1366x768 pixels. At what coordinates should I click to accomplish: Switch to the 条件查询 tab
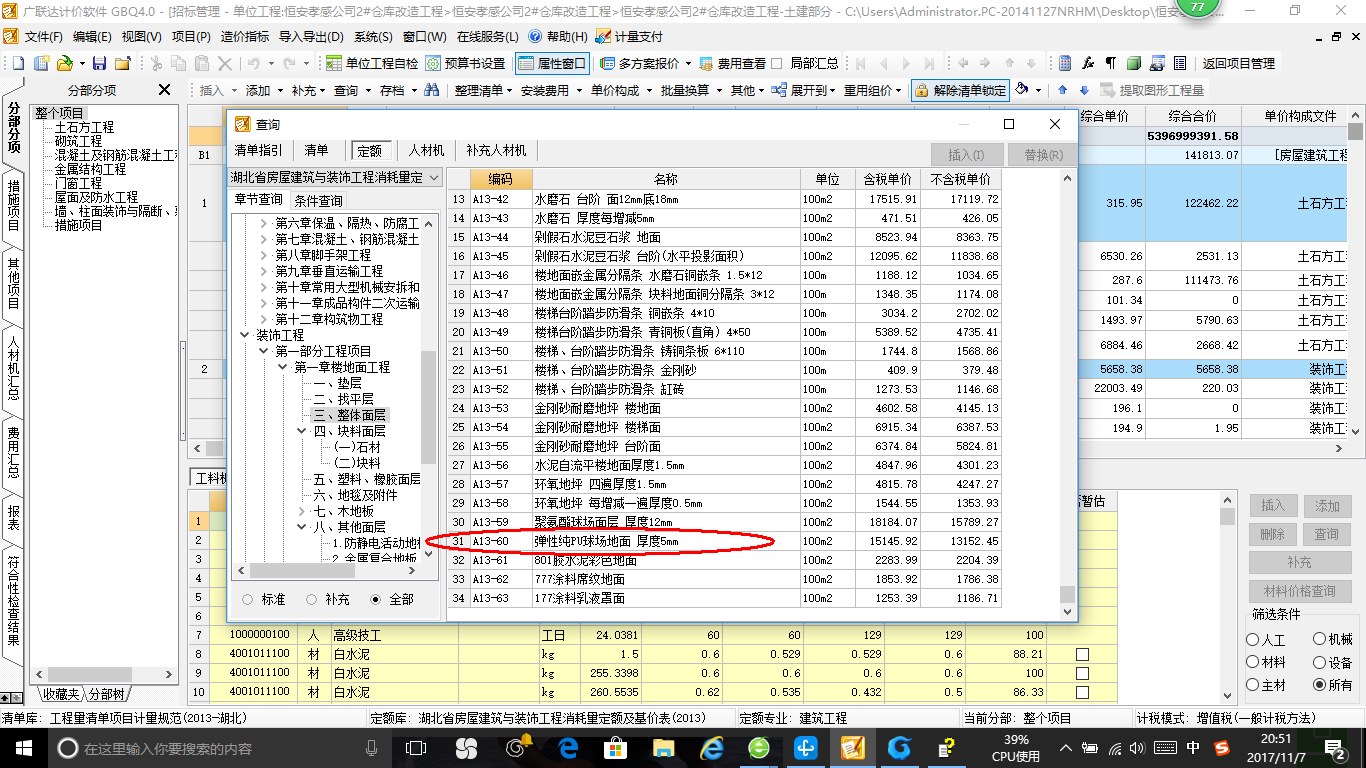point(319,199)
